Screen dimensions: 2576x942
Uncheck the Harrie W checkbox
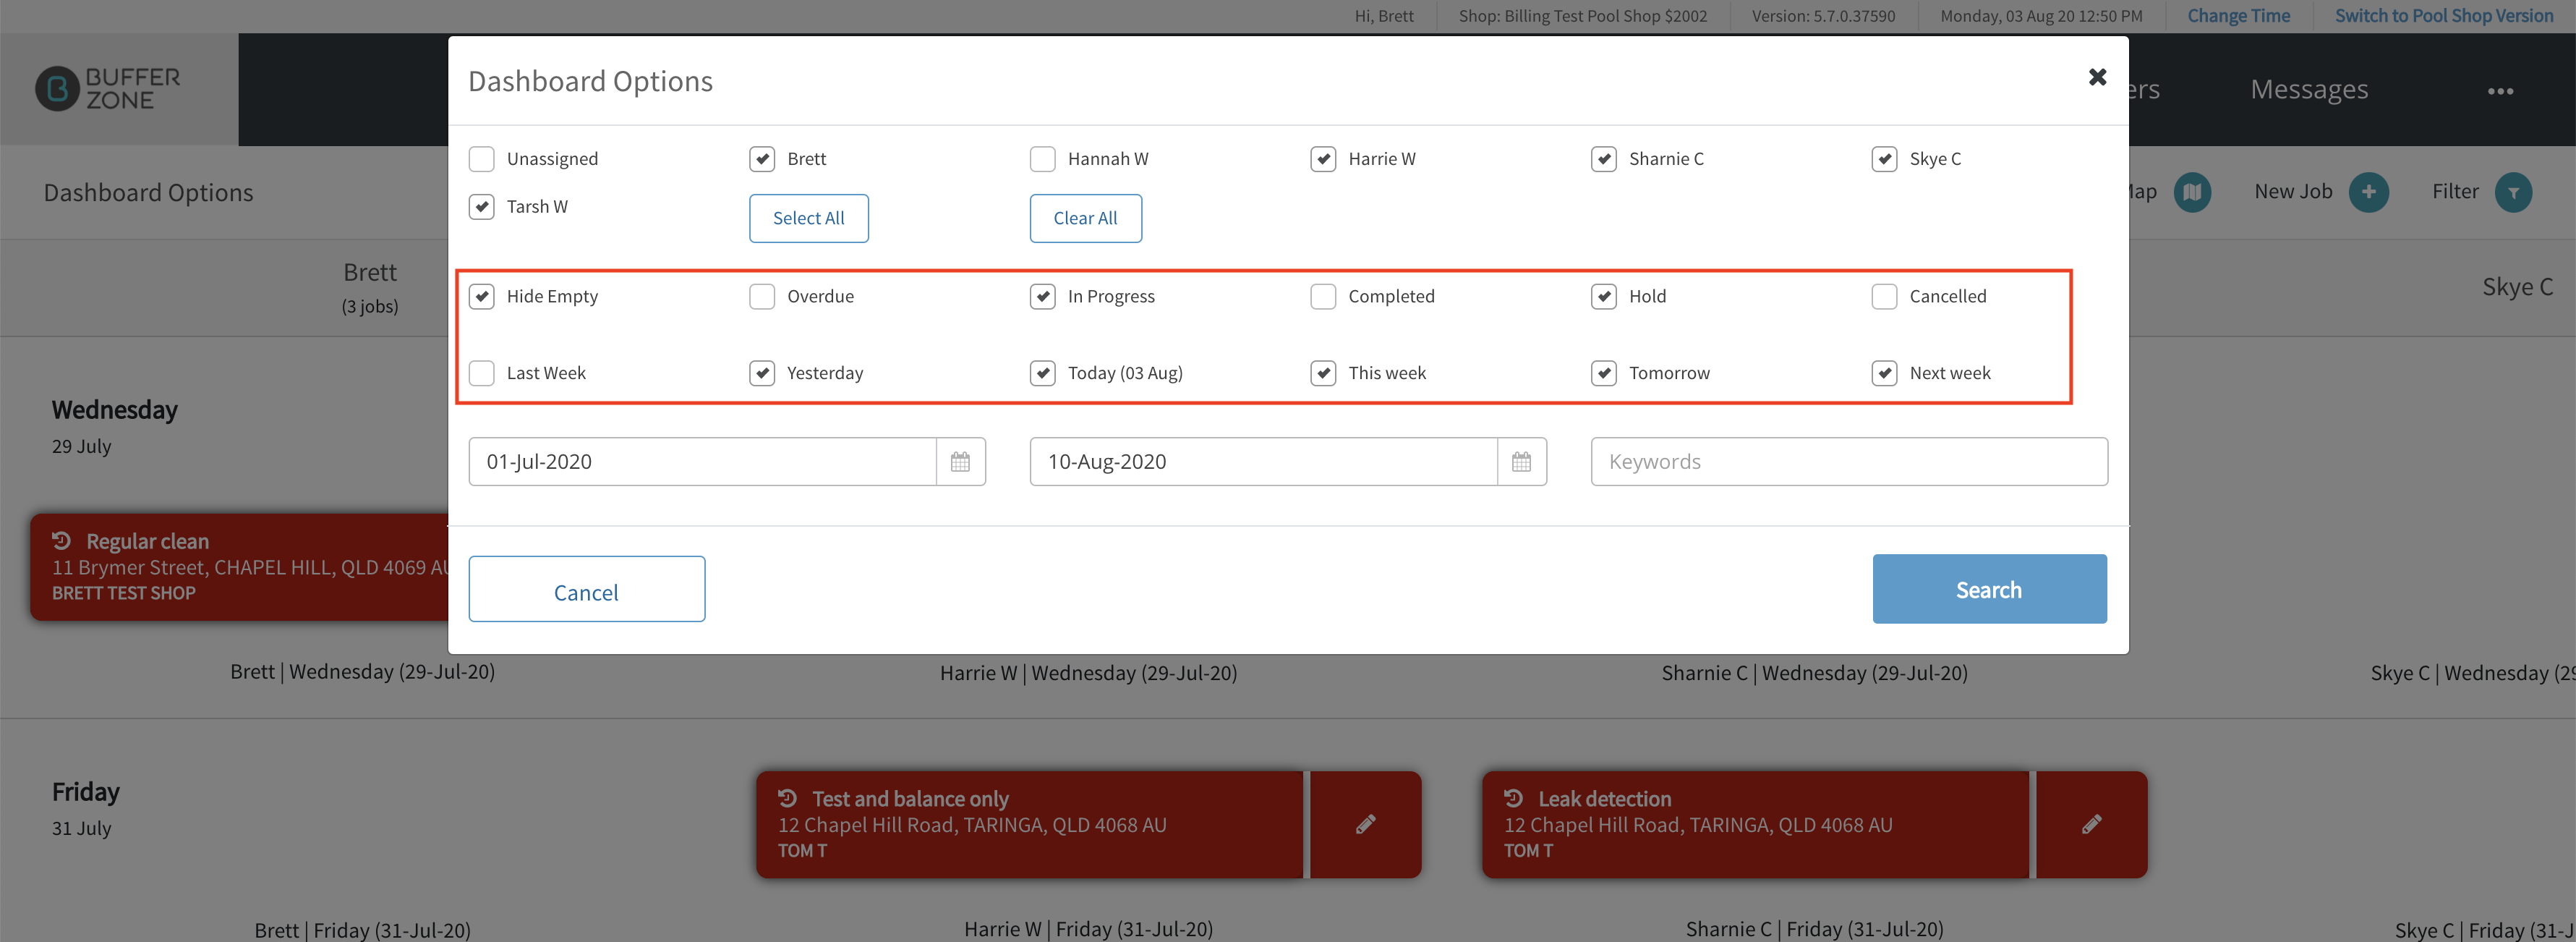click(1323, 159)
